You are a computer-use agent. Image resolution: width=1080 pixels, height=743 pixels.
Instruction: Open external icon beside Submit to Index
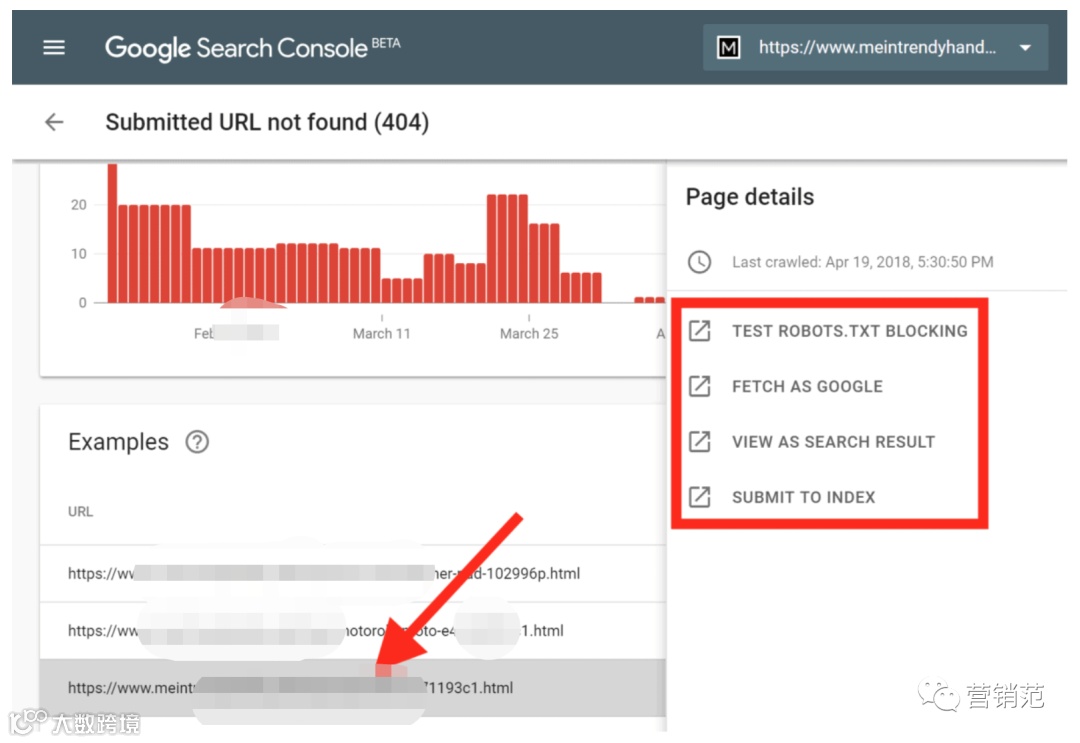tap(700, 496)
